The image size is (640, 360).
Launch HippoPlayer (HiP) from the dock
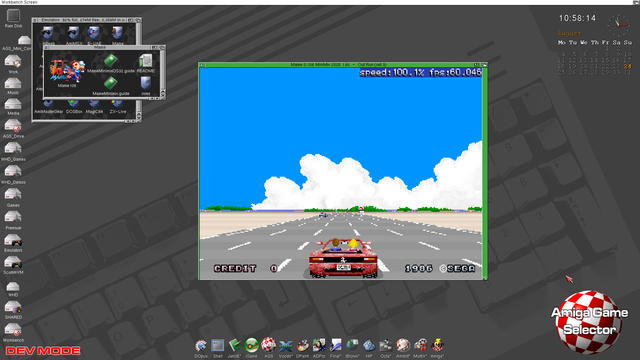click(369, 346)
